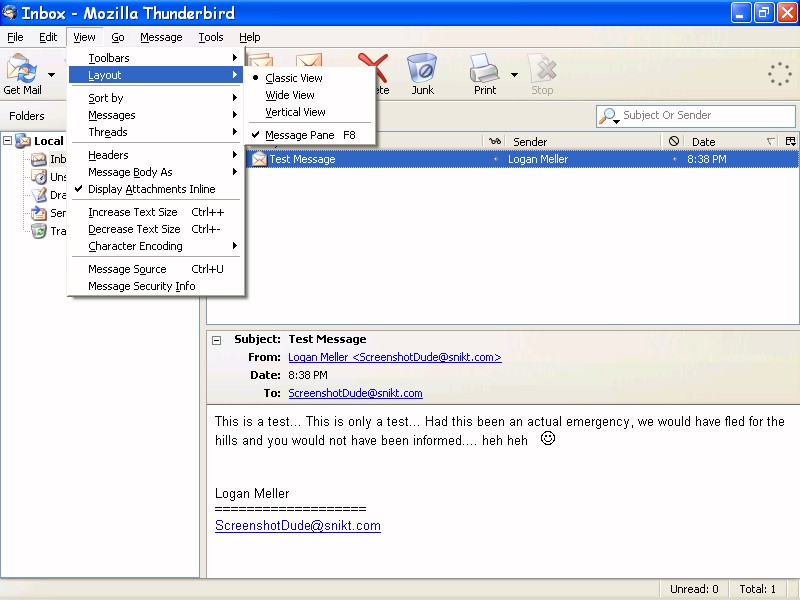Click the To address ScreenshotDude@snikt.com link
Viewport: 800px width, 600px height.
[355, 393]
